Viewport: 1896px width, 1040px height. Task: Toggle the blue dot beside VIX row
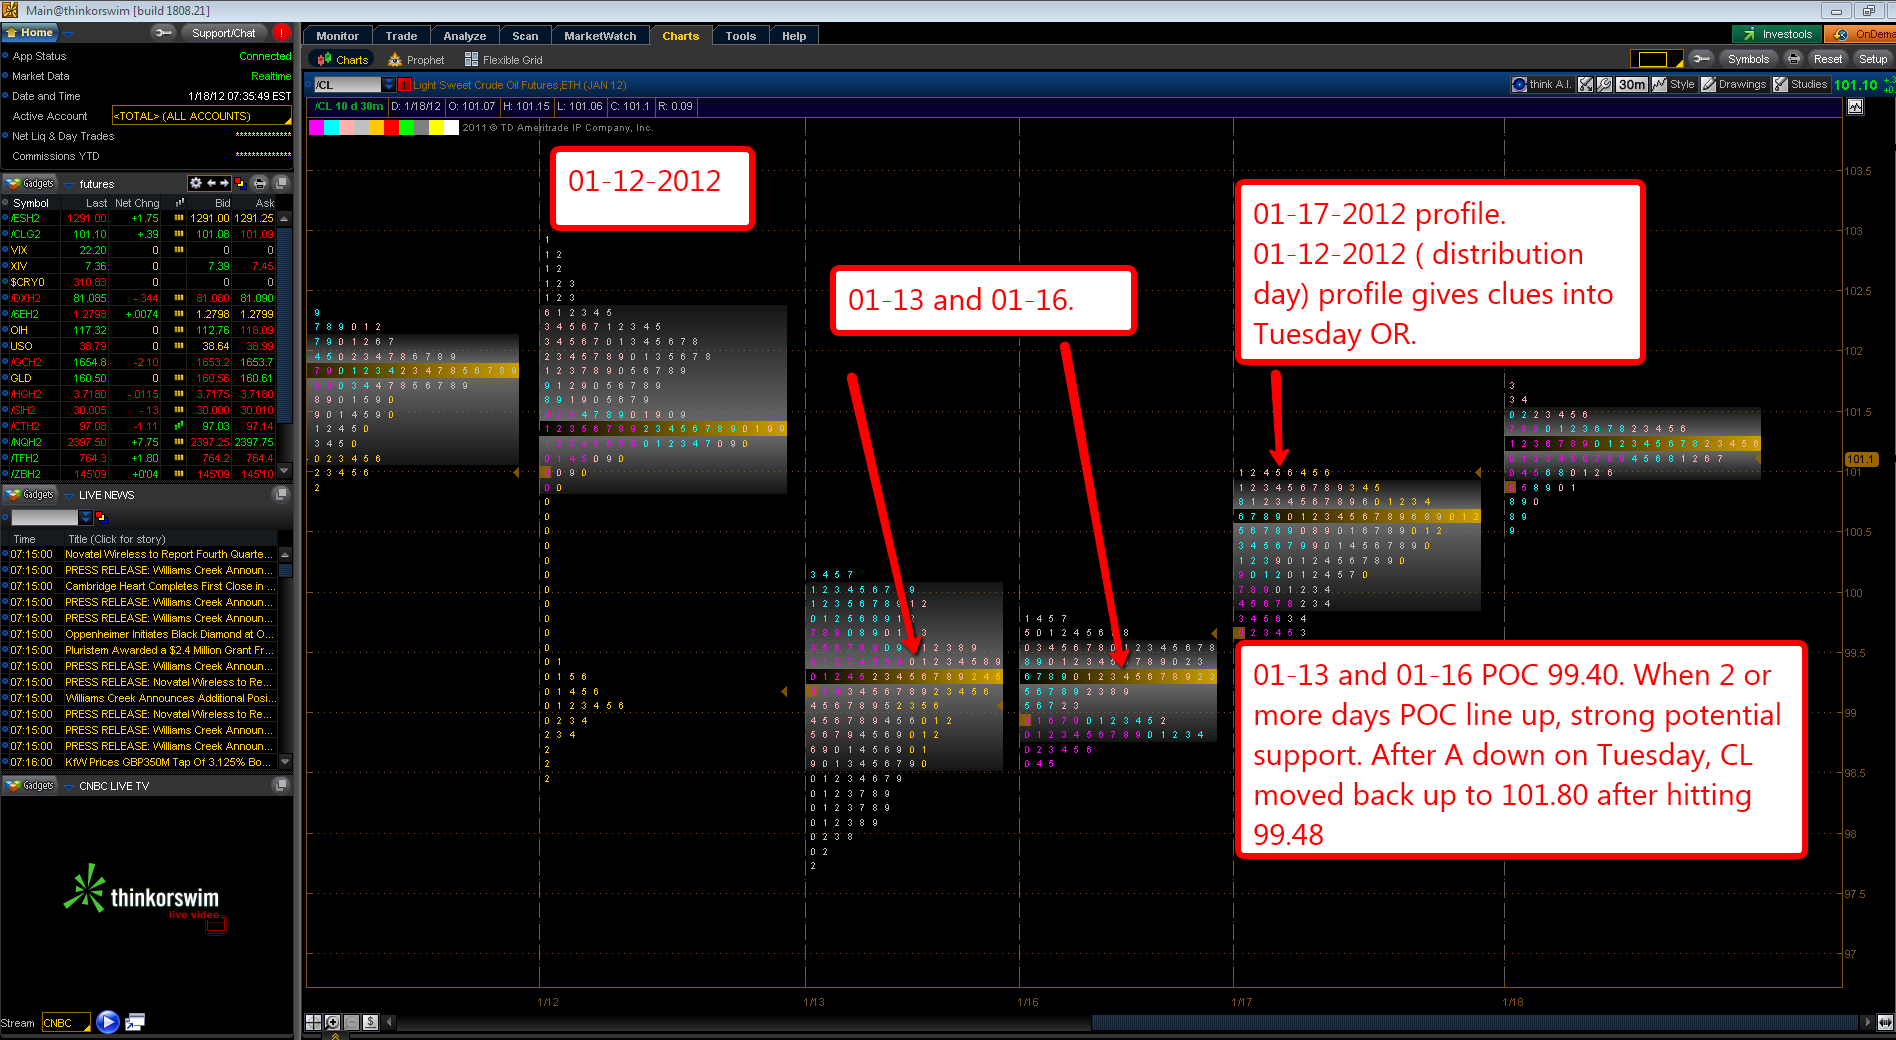pyautogui.click(x=5, y=250)
